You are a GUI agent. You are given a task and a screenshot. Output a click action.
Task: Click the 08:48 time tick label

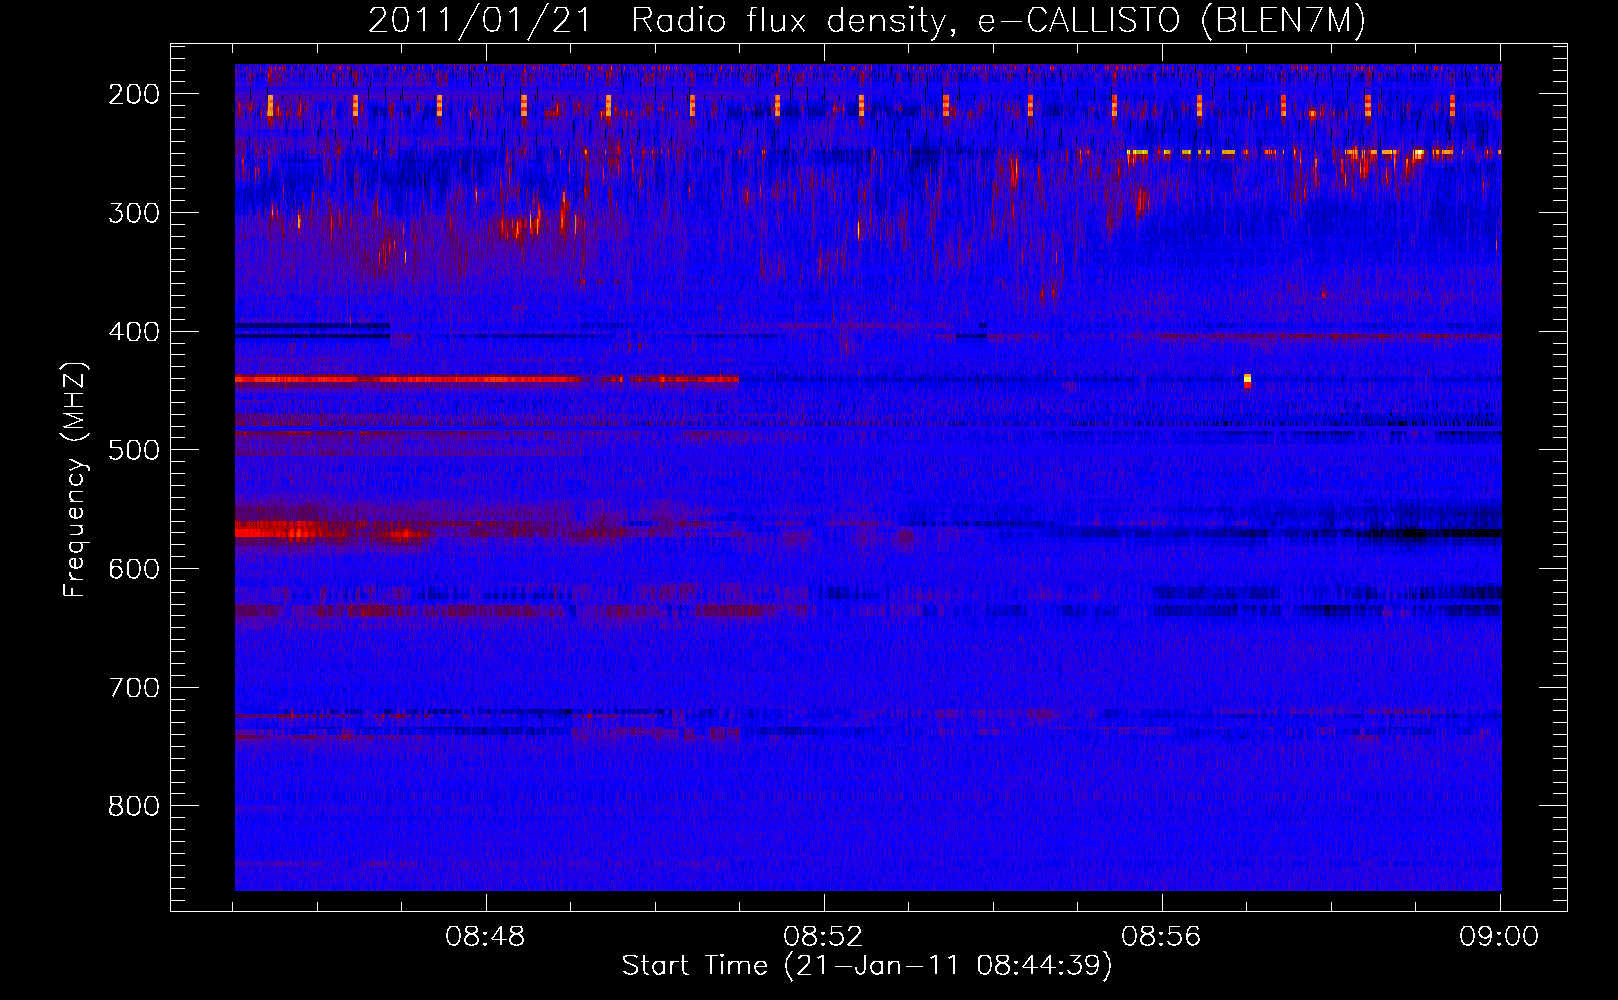click(486, 937)
